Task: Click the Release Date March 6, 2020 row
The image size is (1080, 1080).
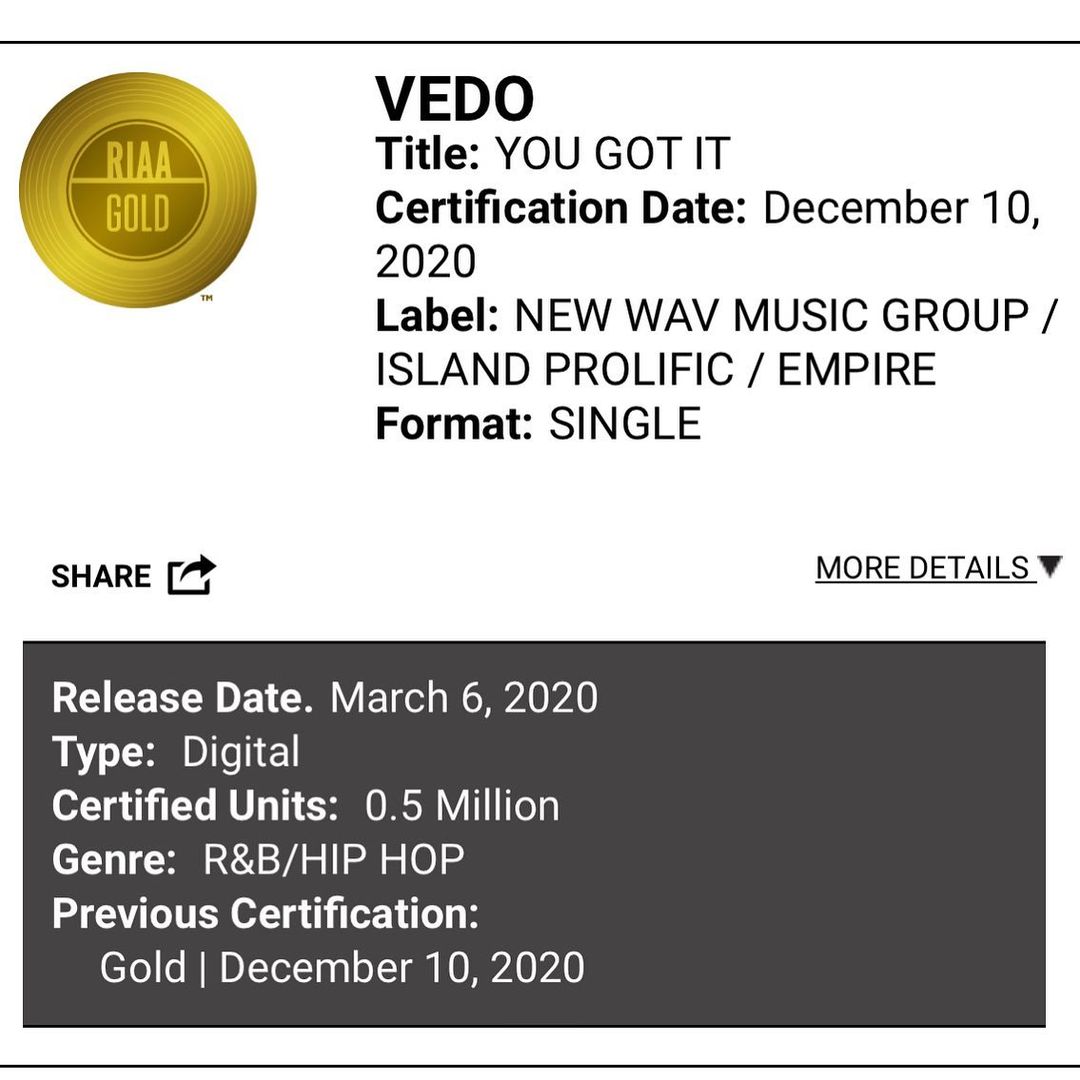Action: 325,698
